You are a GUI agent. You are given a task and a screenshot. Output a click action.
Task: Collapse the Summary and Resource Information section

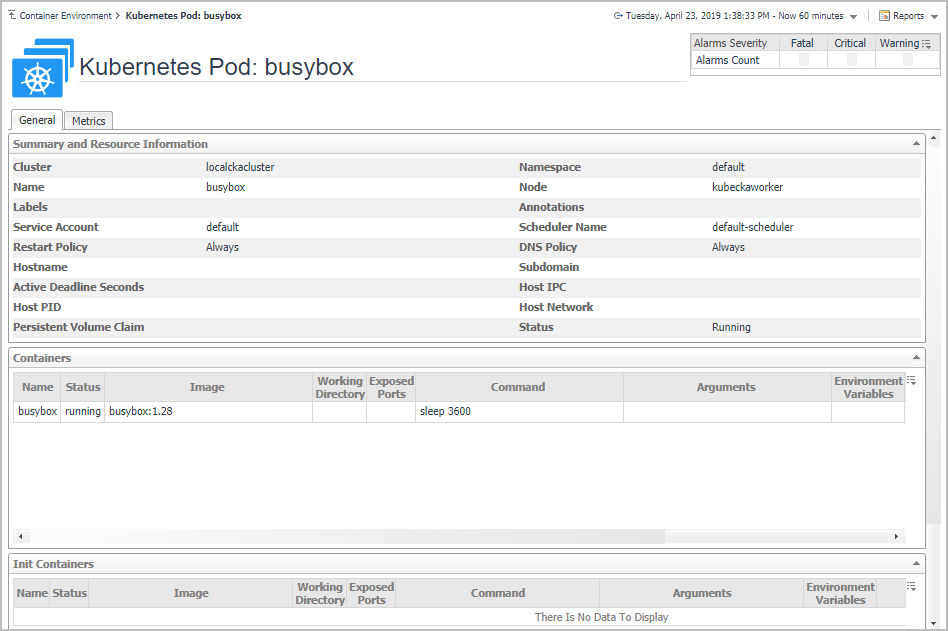[916, 144]
